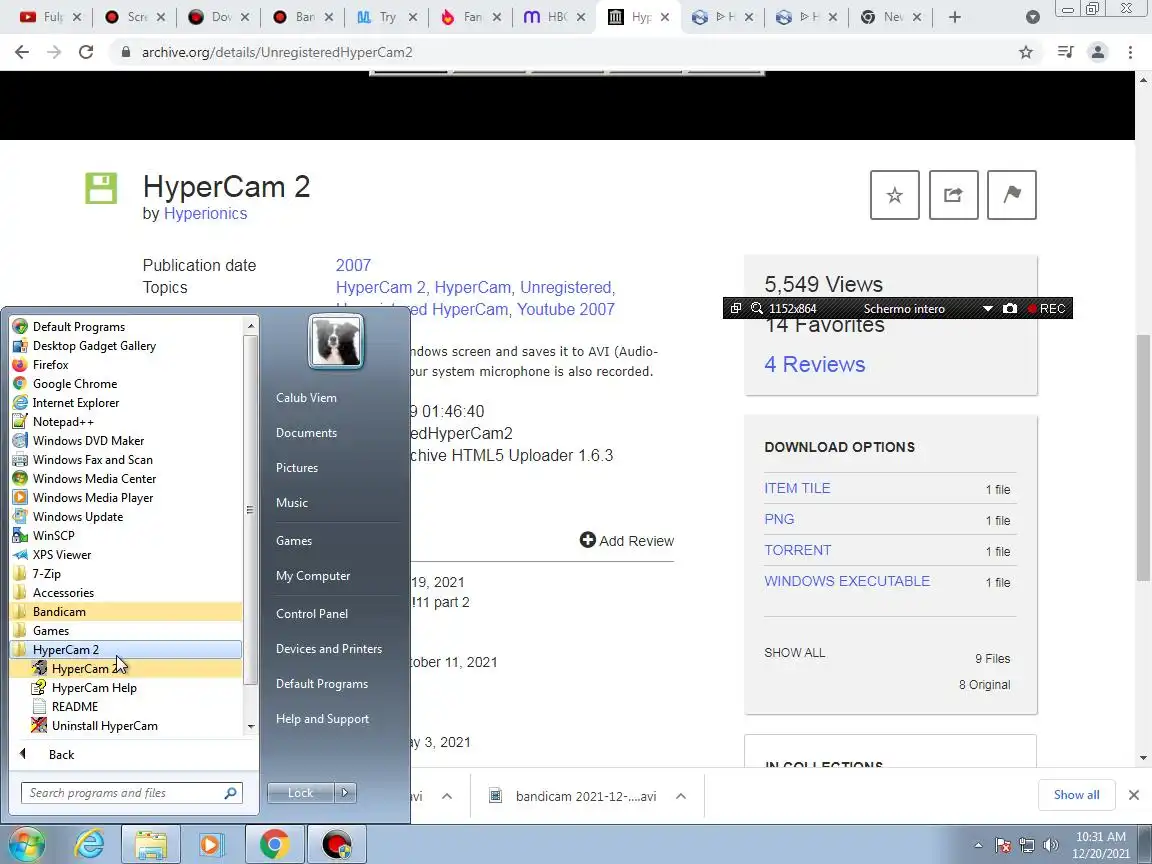The width and height of the screenshot is (1152, 864).
Task: Expand the Accessories folder
Action: point(63,593)
